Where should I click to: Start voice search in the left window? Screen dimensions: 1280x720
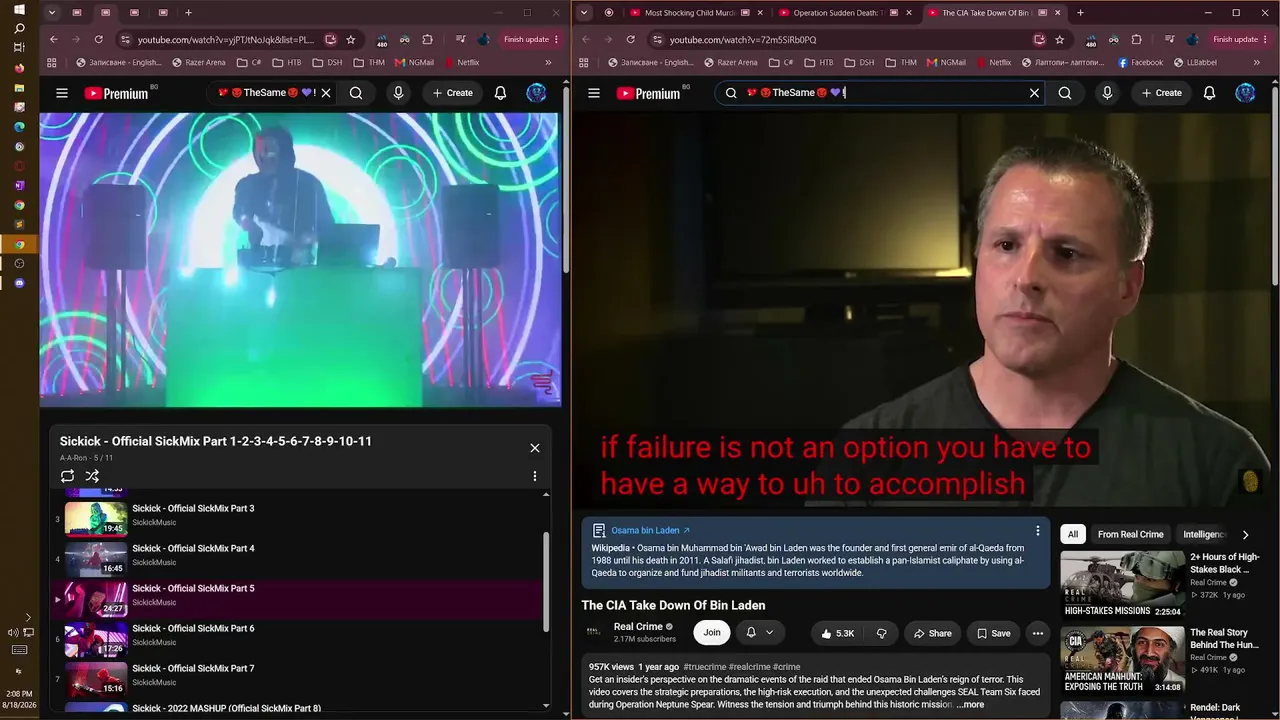point(398,93)
